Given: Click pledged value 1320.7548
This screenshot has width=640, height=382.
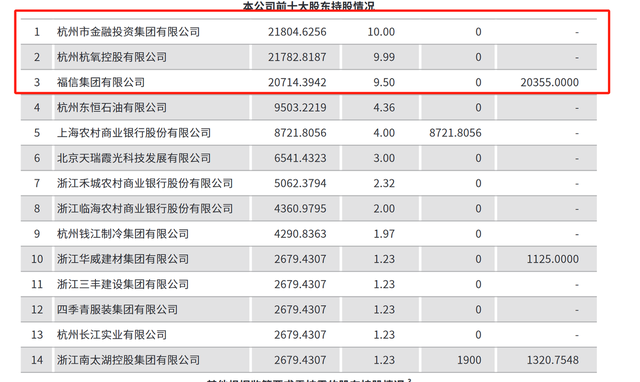Looking at the screenshot, I should pyautogui.click(x=553, y=361).
